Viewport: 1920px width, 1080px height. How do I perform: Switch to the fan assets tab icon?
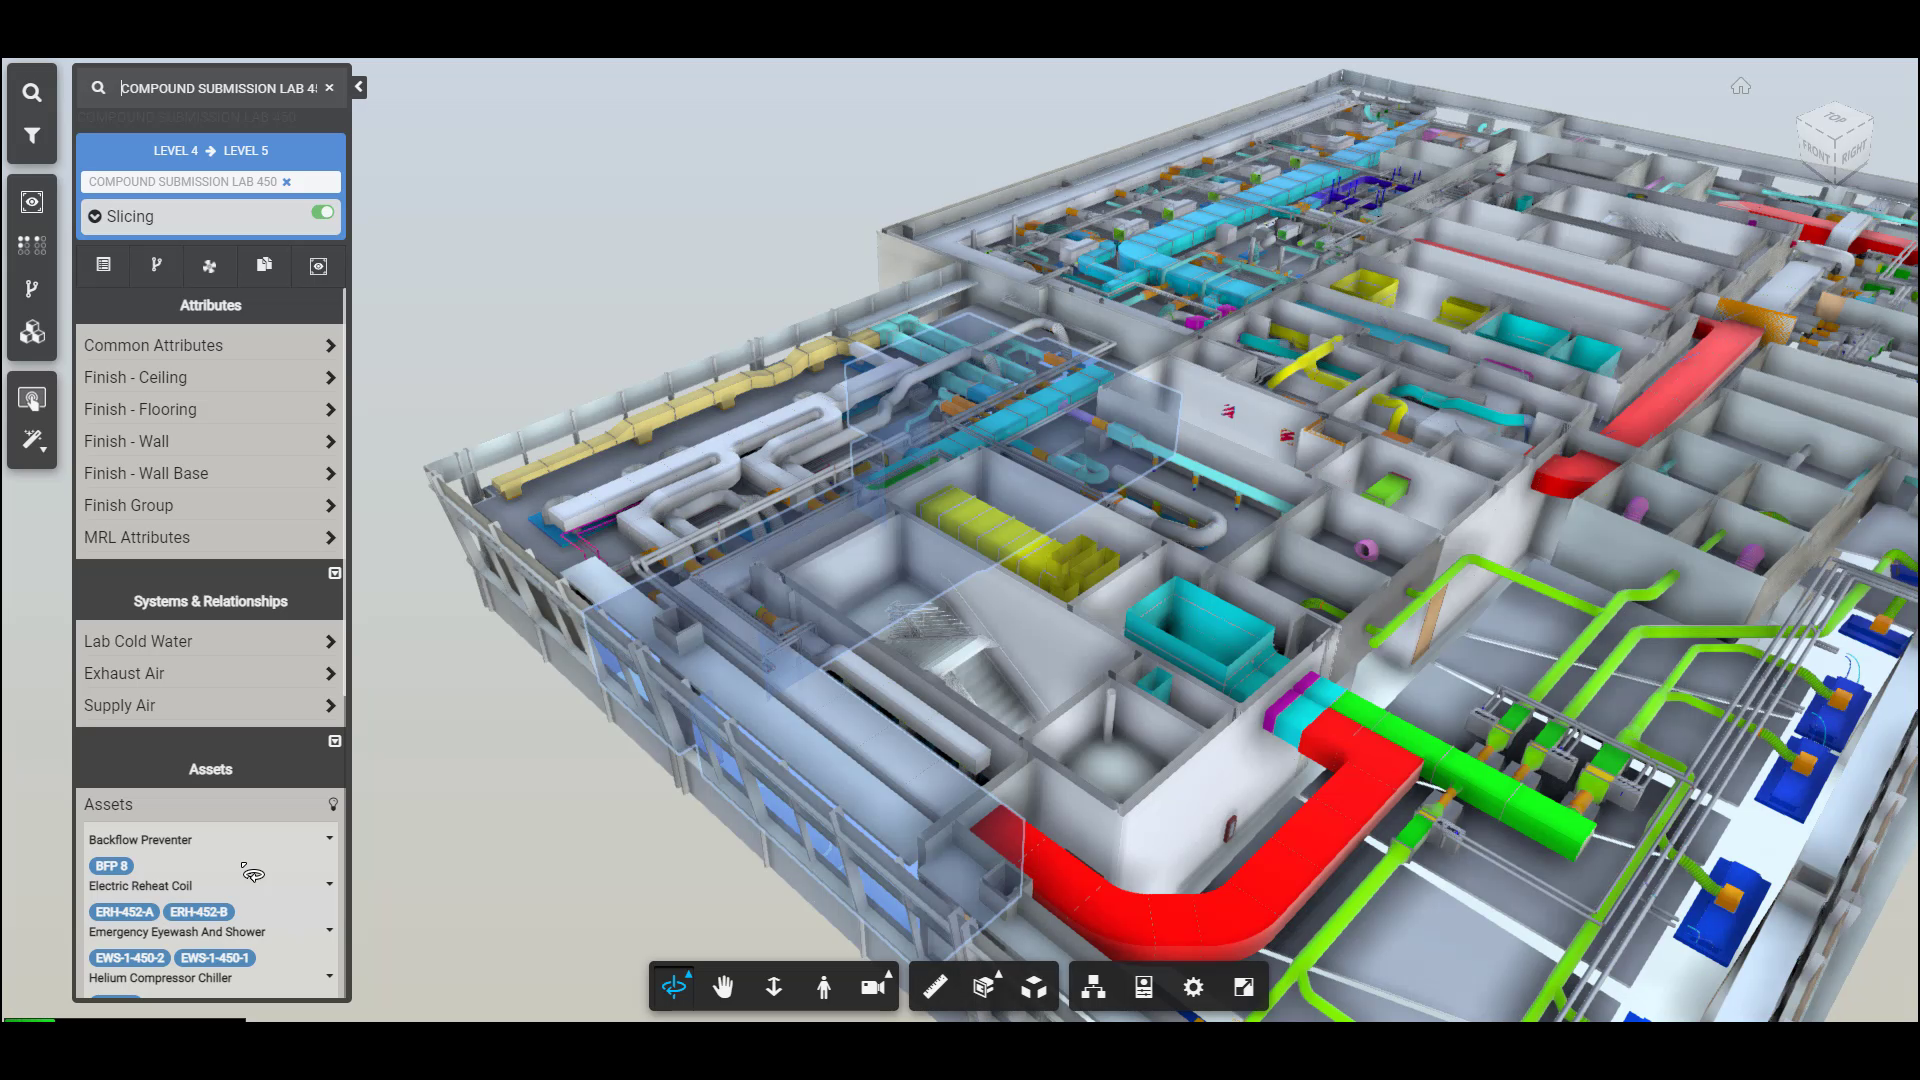[209, 266]
